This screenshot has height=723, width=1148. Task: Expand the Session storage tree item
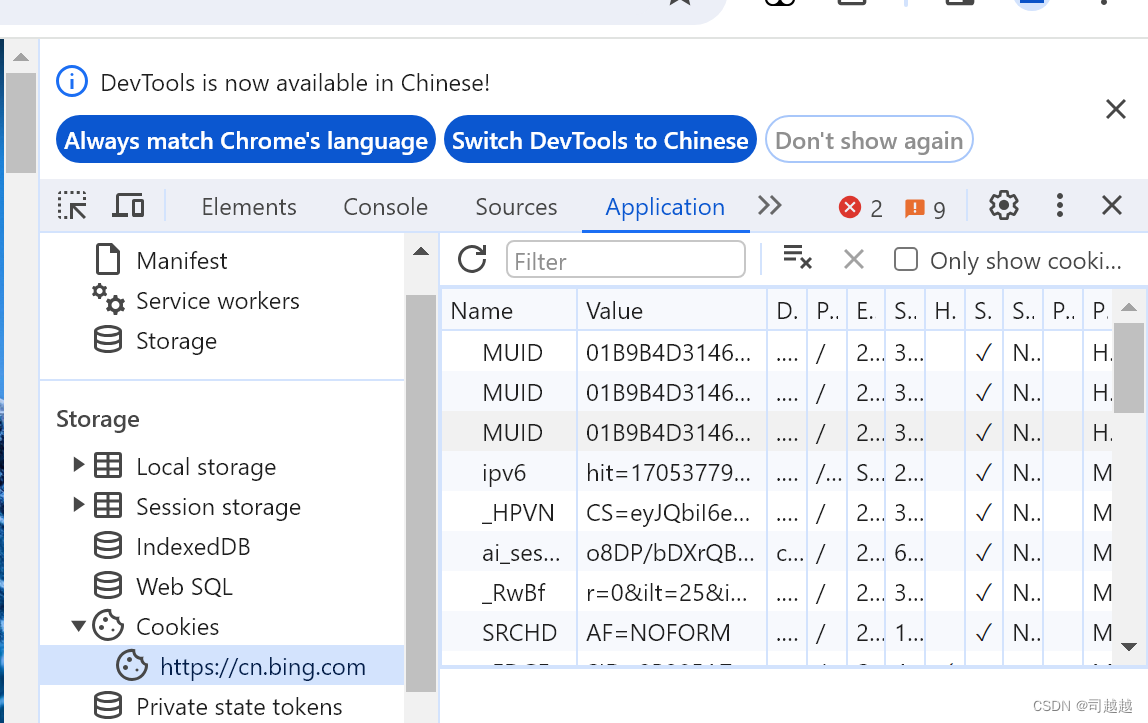79,506
